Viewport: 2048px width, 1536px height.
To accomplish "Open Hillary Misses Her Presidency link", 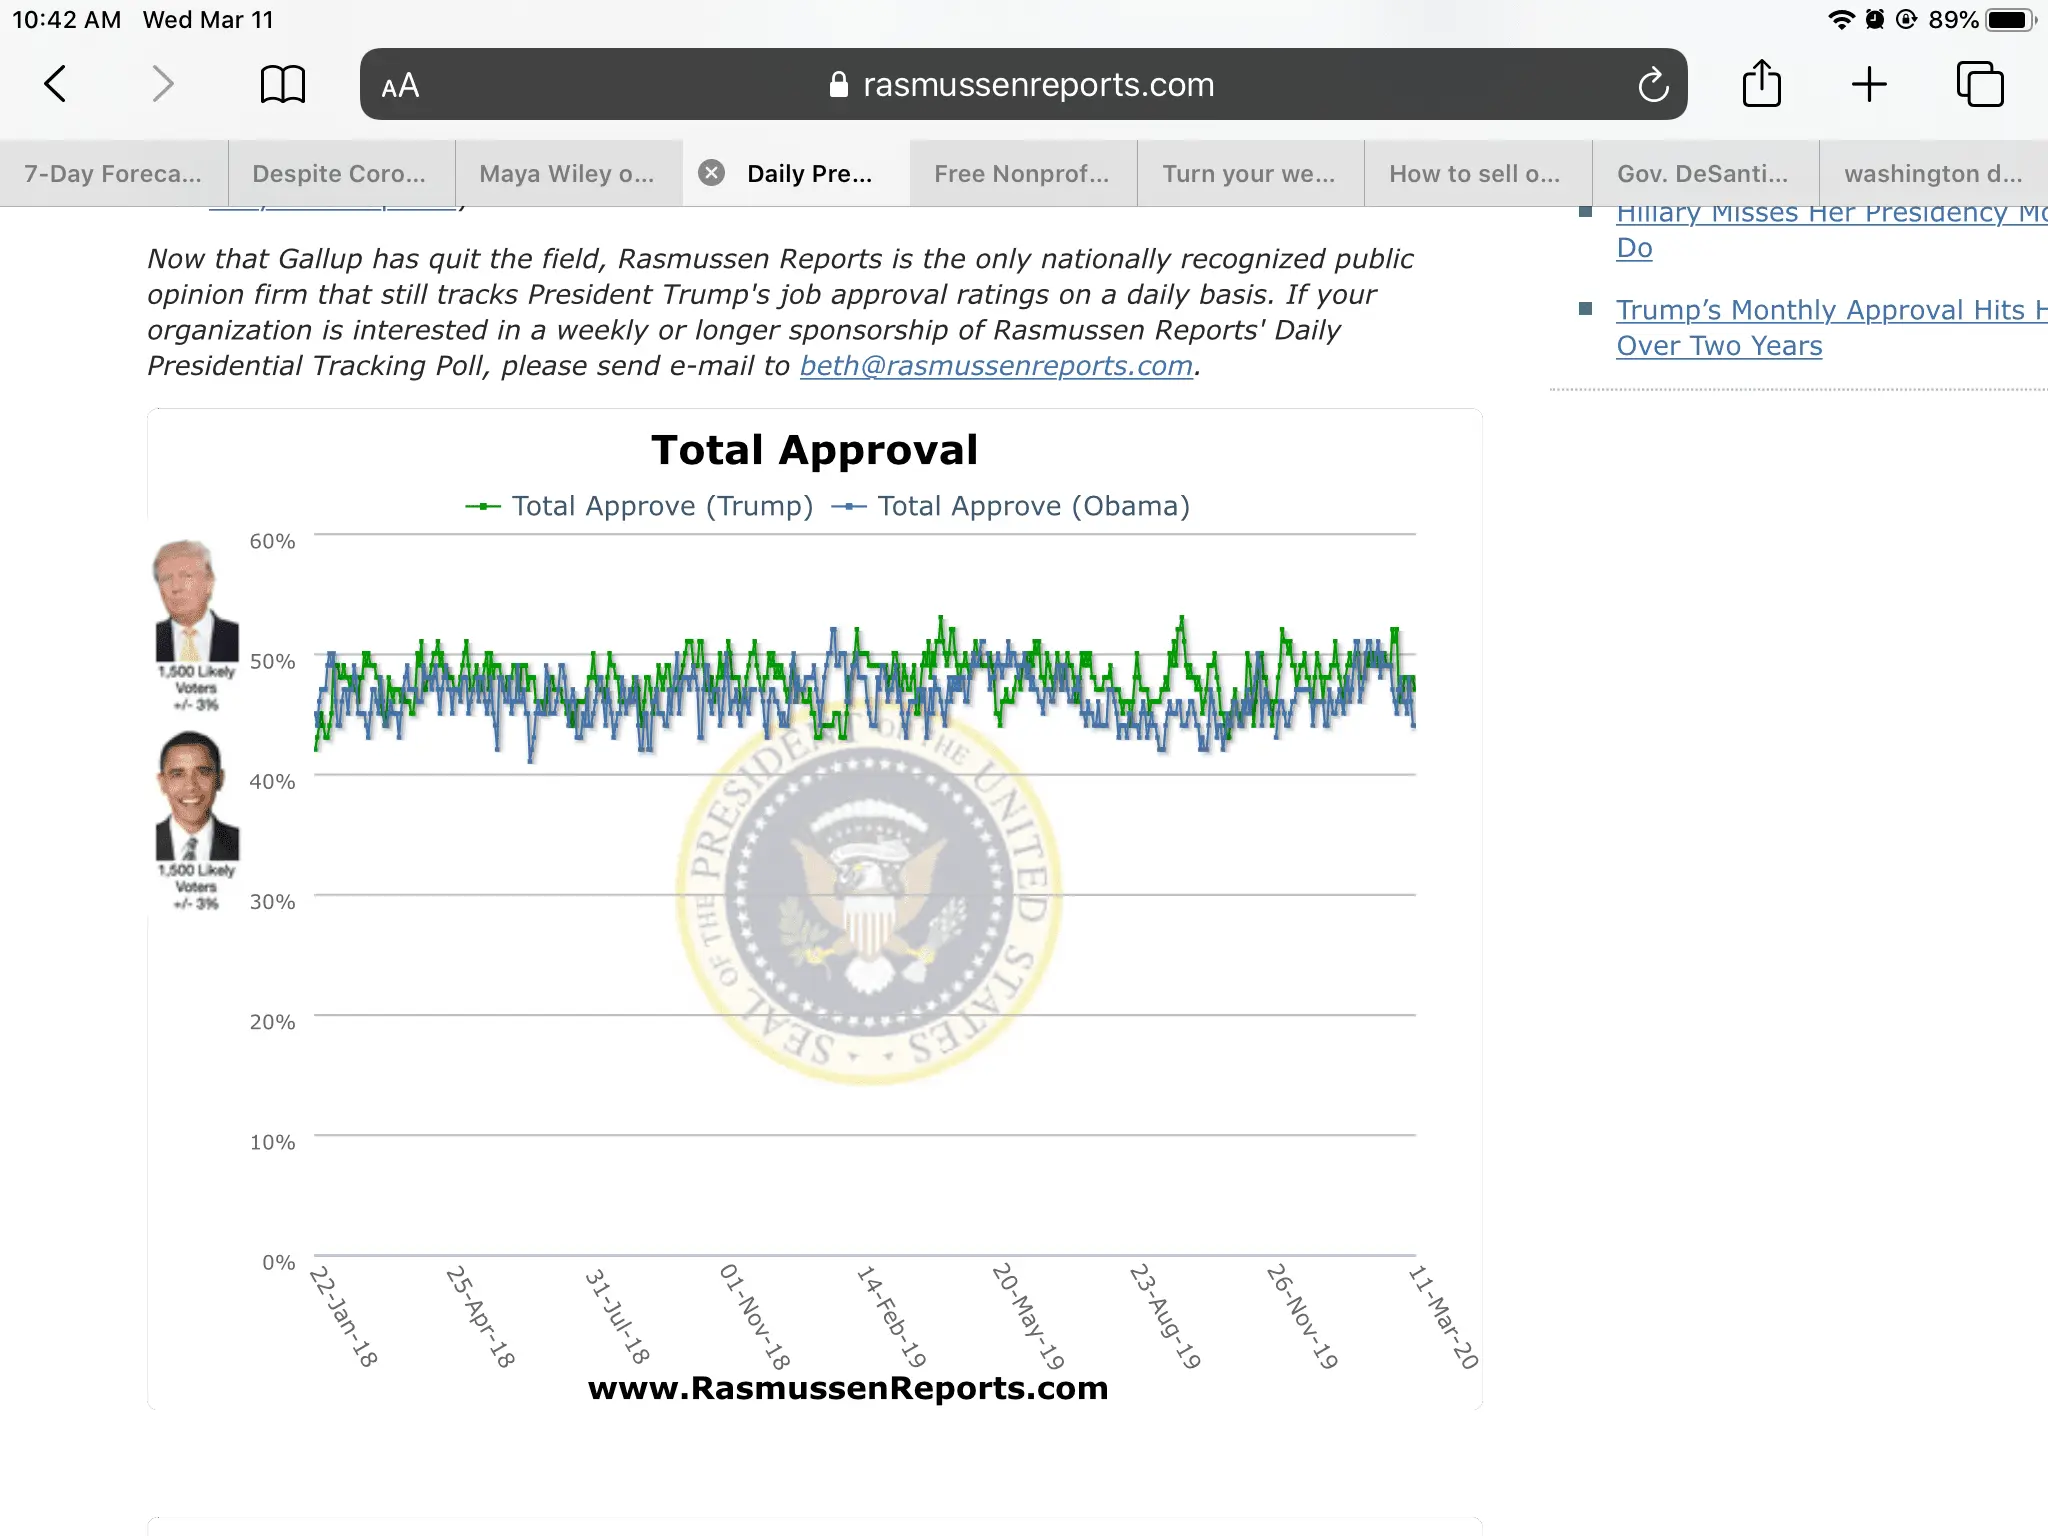I will pyautogui.click(x=1830, y=229).
